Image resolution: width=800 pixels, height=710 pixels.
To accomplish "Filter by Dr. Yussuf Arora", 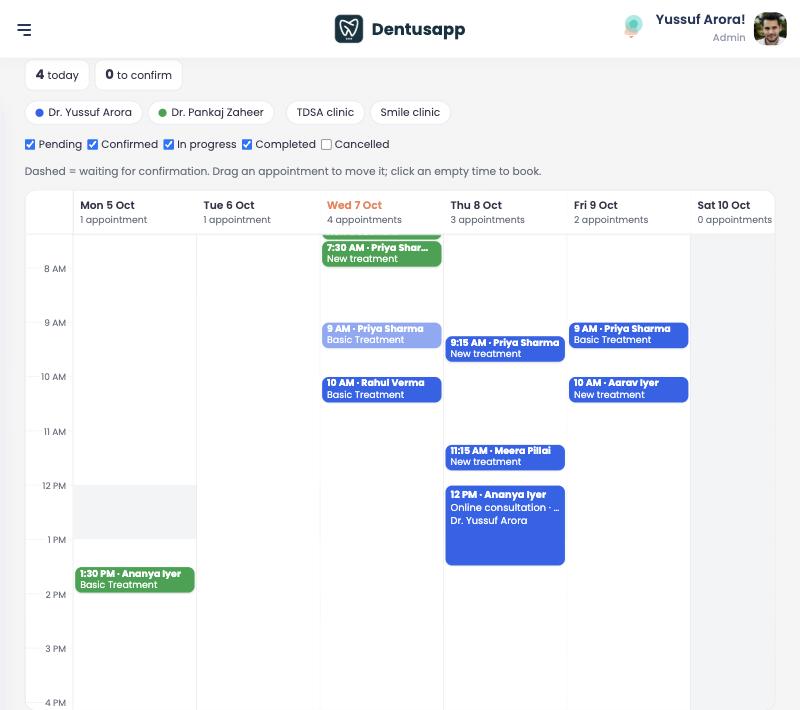I will [83, 112].
